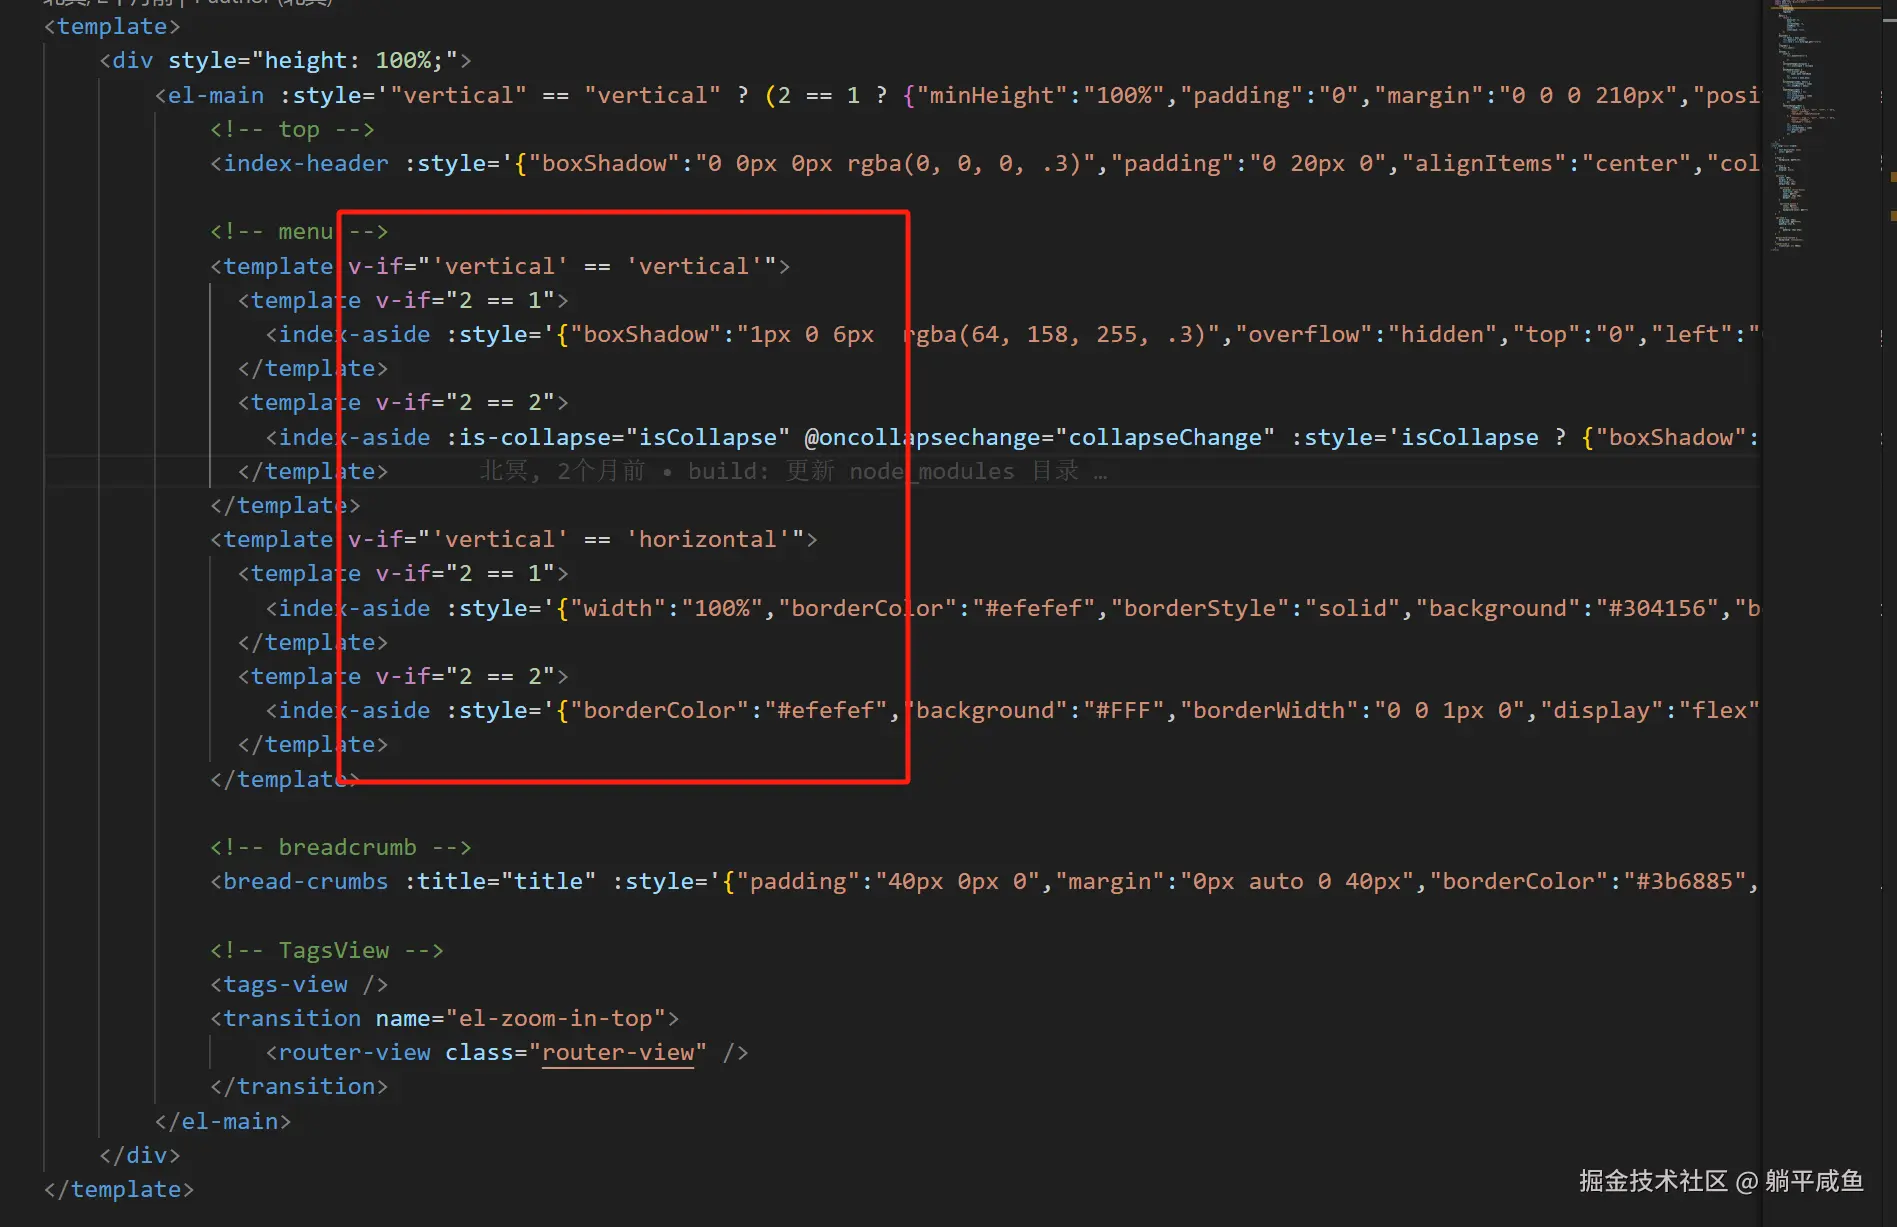The height and width of the screenshot is (1227, 1897).
Task: Click the closing div tag
Action: click(140, 1155)
